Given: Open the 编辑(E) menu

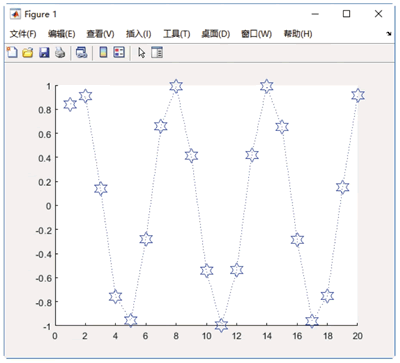Looking at the screenshot, I should (62, 34).
